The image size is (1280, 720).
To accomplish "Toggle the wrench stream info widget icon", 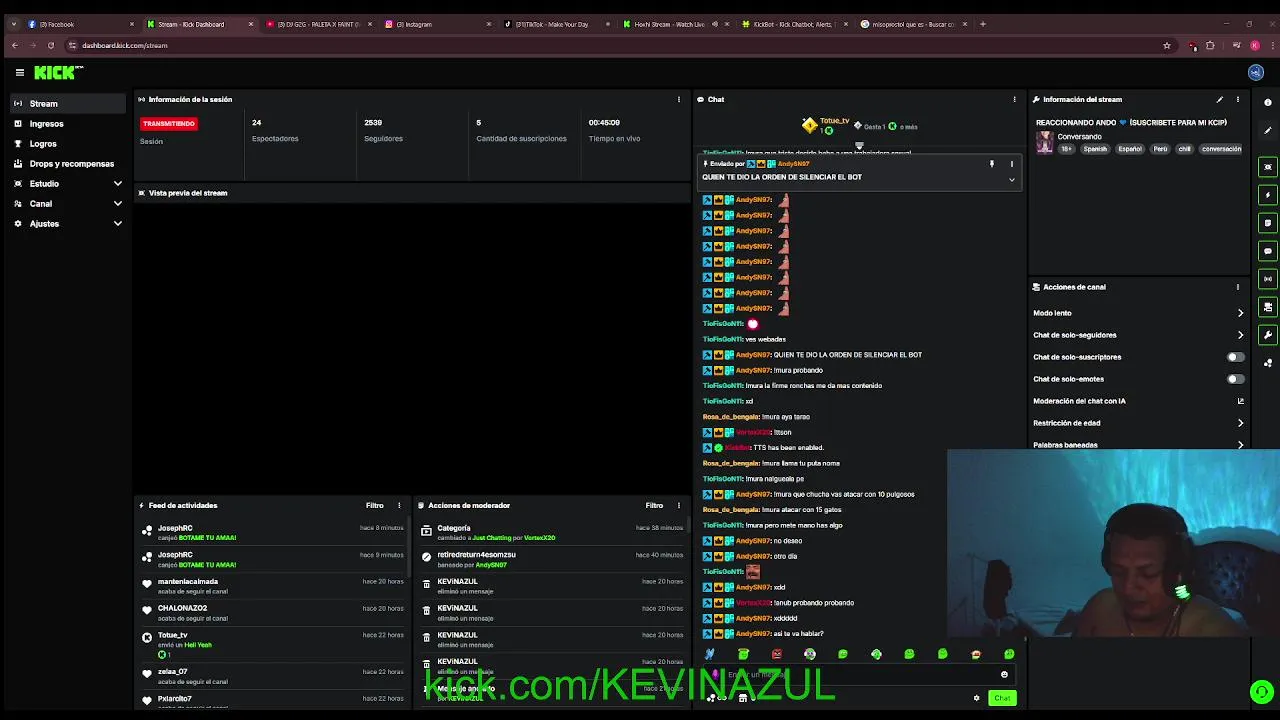I will pyautogui.click(x=1268, y=335).
